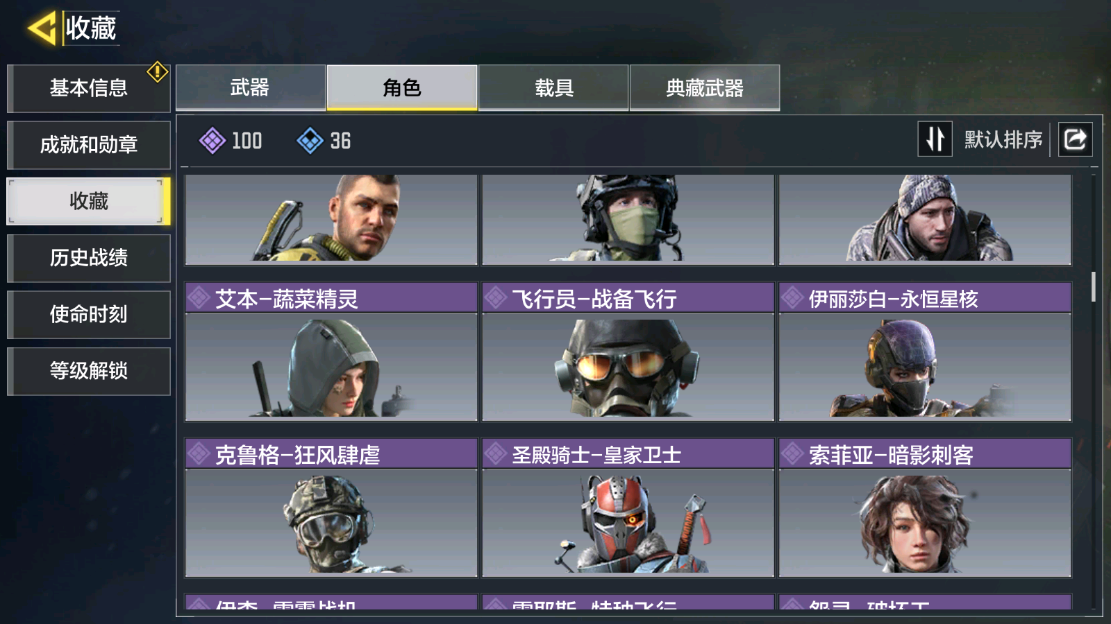Tap the yellow back arrow icon
Image resolution: width=1111 pixels, height=624 pixels.
pos(41,28)
